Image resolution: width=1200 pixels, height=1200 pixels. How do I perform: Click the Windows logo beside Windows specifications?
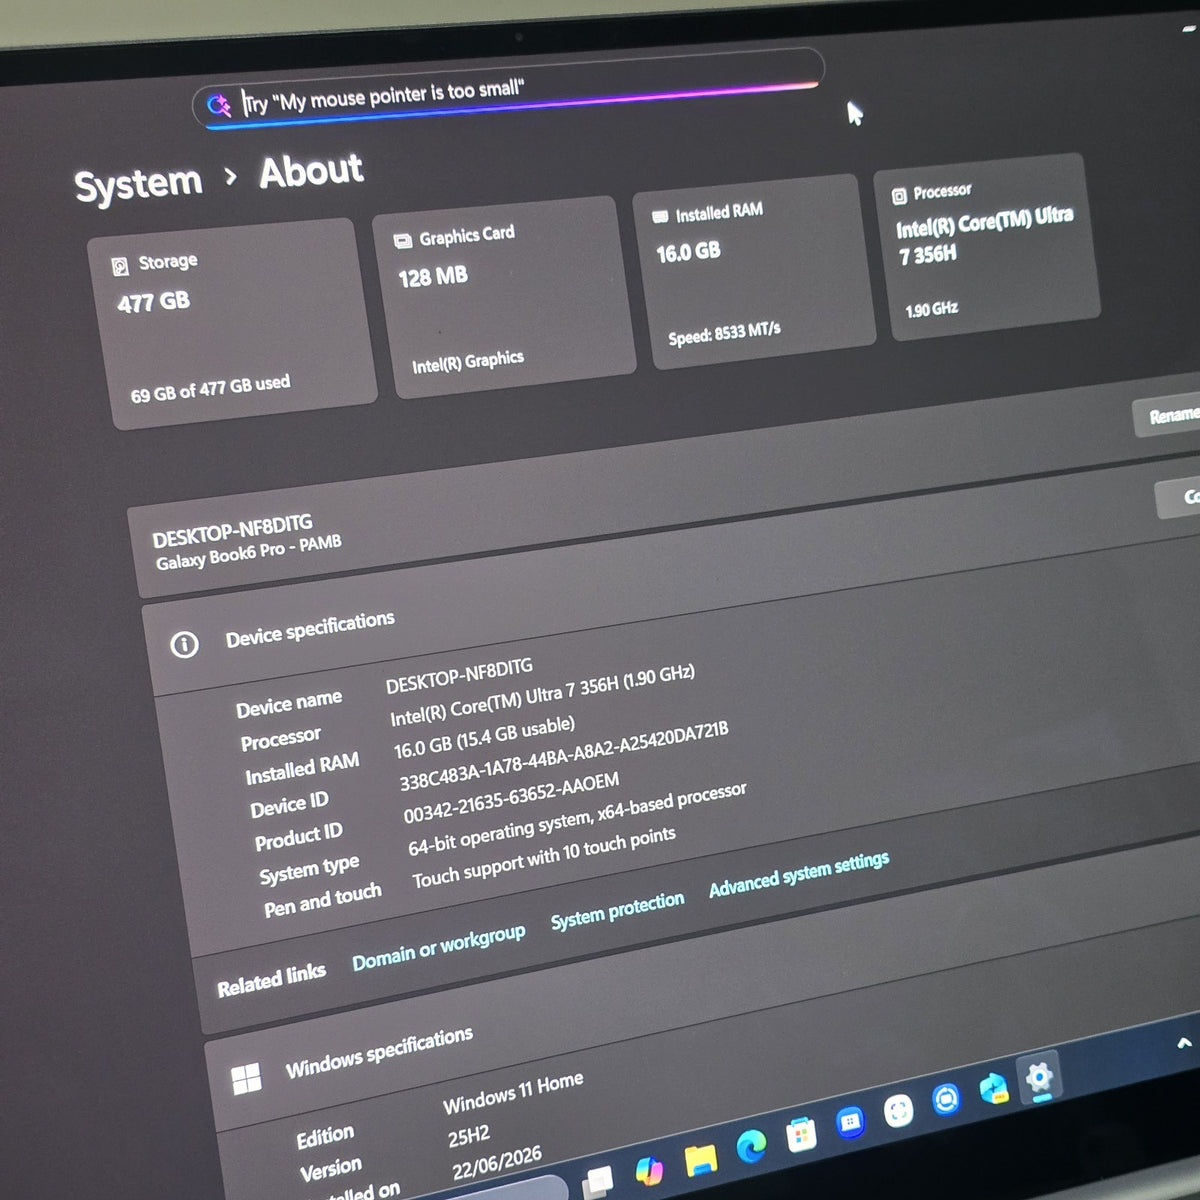[245, 1078]
